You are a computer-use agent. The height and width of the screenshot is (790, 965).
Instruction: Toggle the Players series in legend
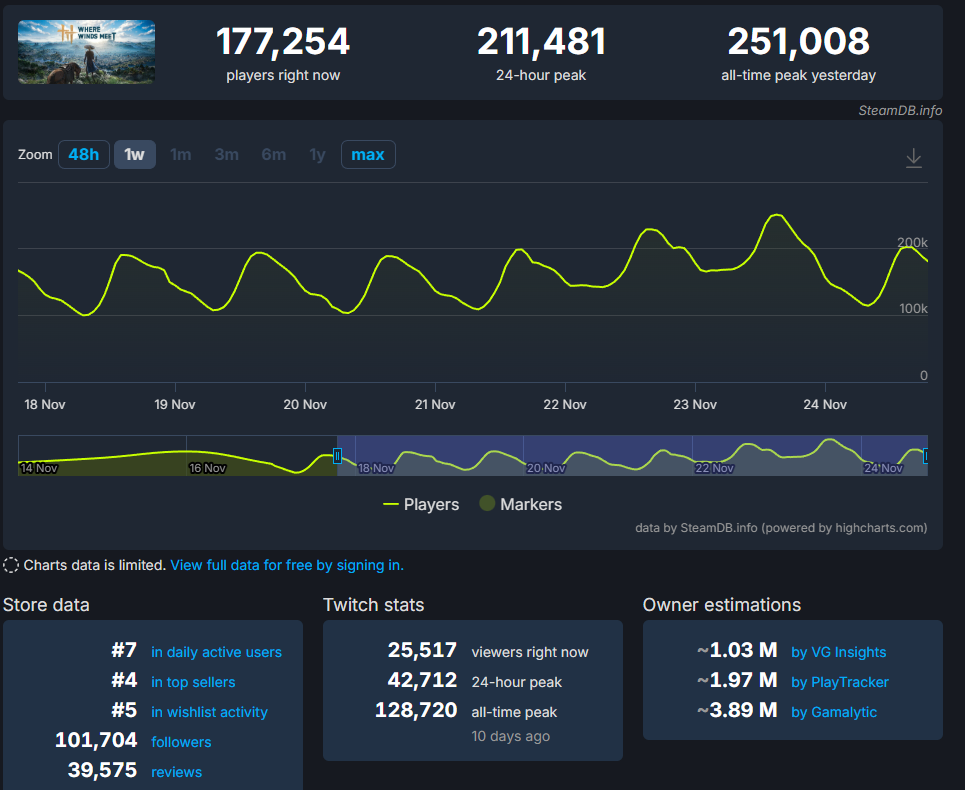(x=421, y=505)
